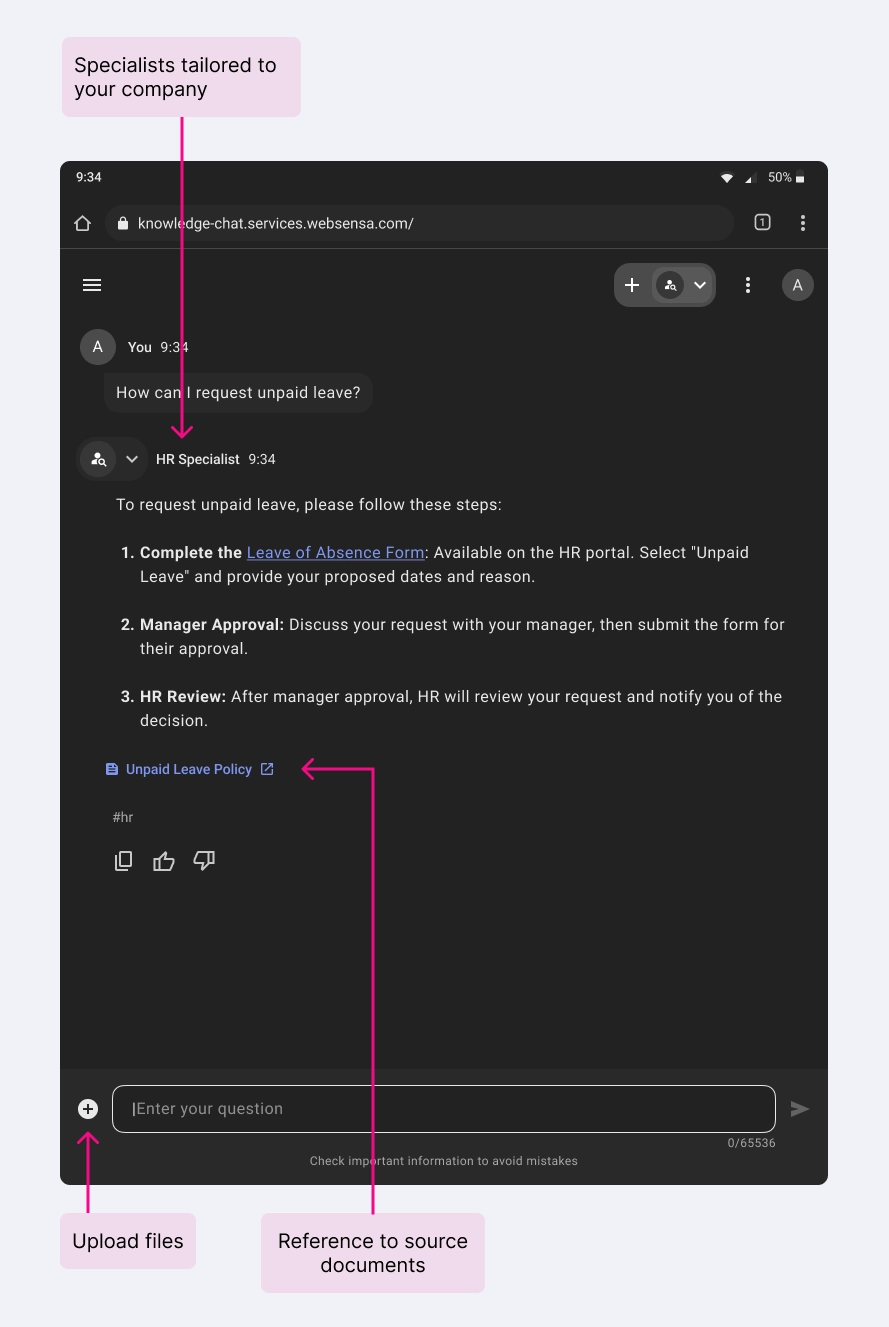Open the Unpaid Leave Policy external link
889x1327 pixels.
tap(266, 769)
